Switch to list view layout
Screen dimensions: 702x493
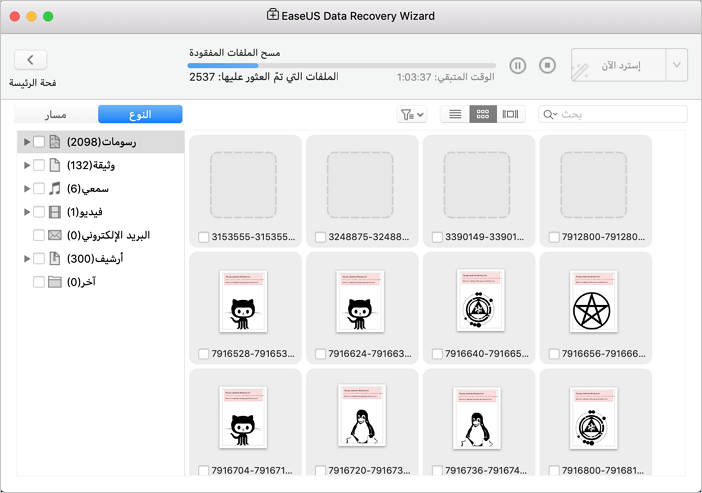(x=455, y=115)
